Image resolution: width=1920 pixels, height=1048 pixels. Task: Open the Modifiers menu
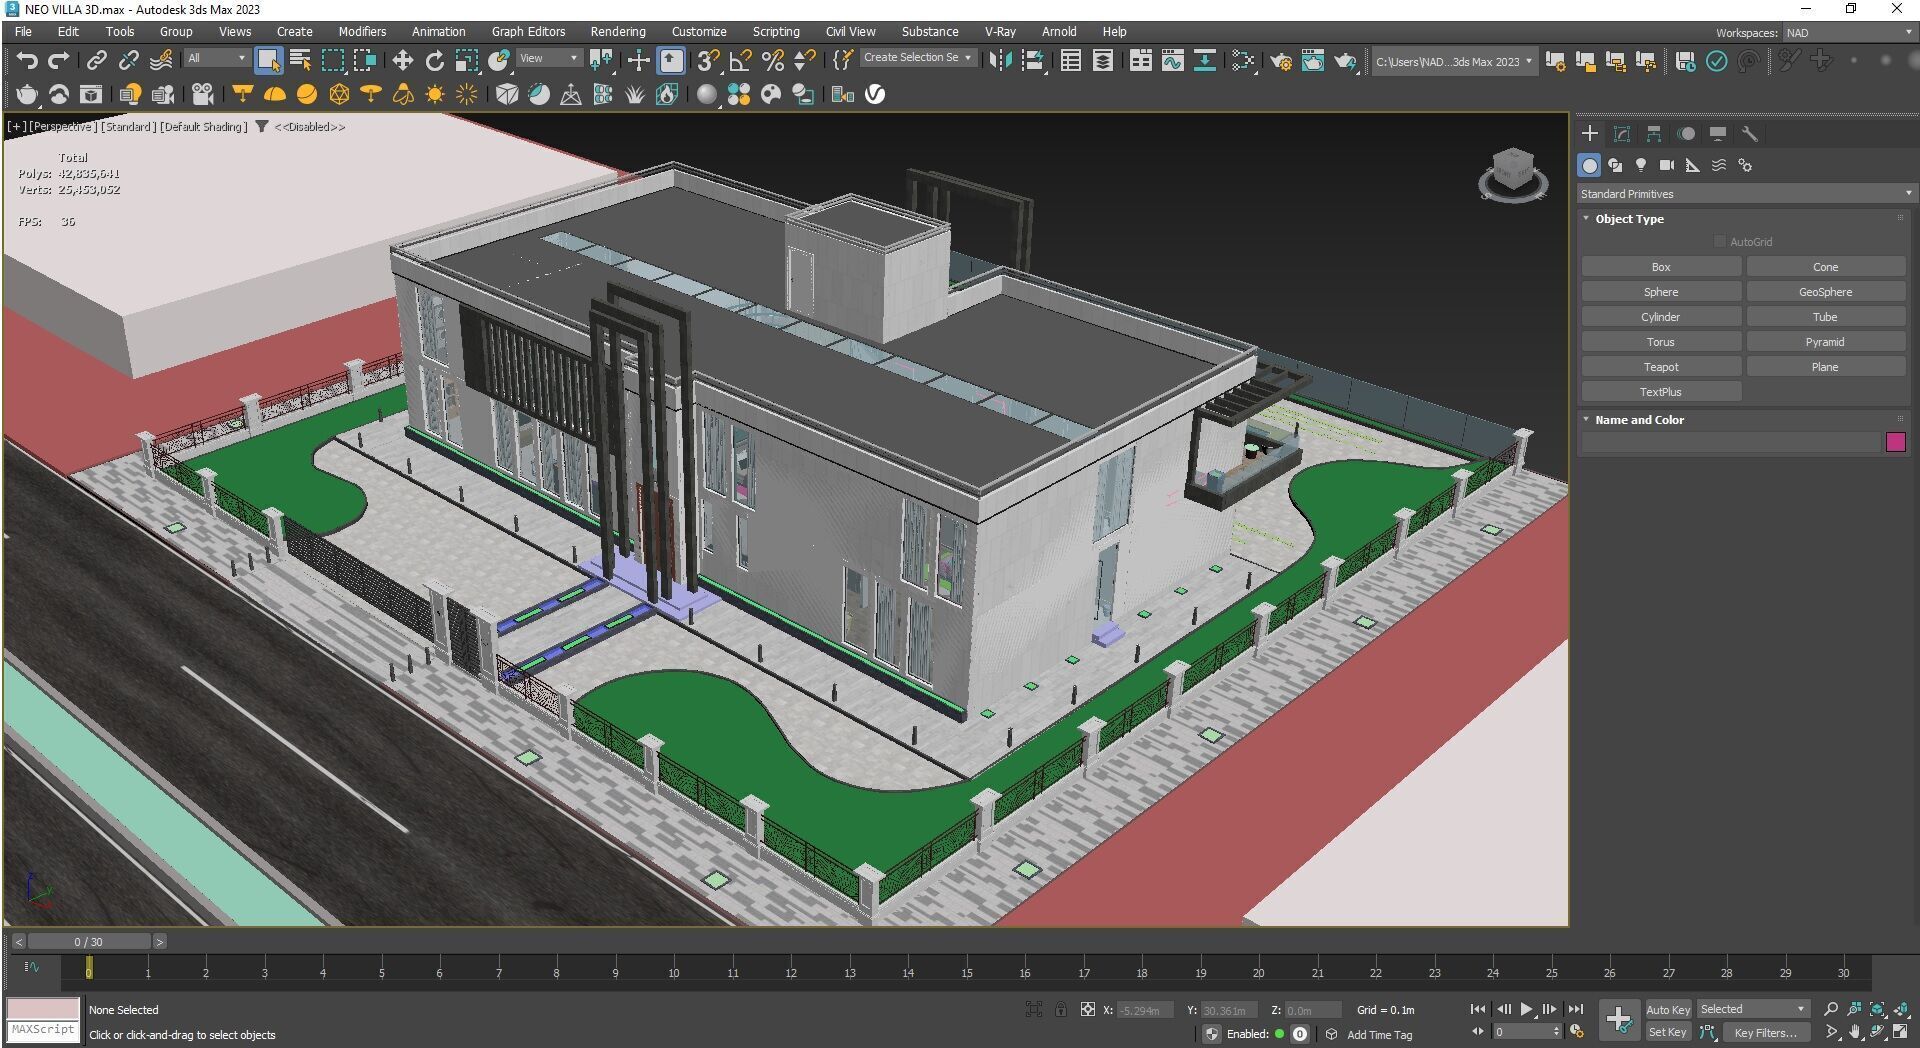coord(362,31)
